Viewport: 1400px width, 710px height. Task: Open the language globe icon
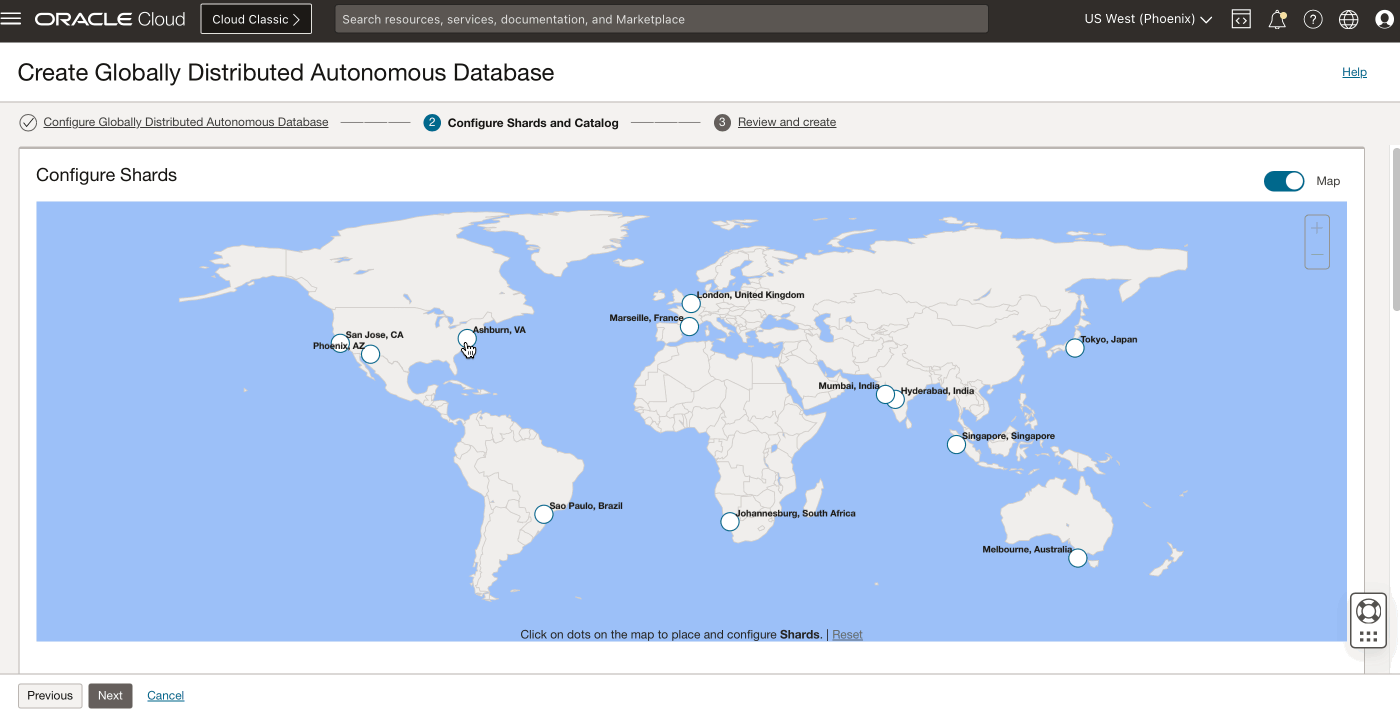point(1348,18)
